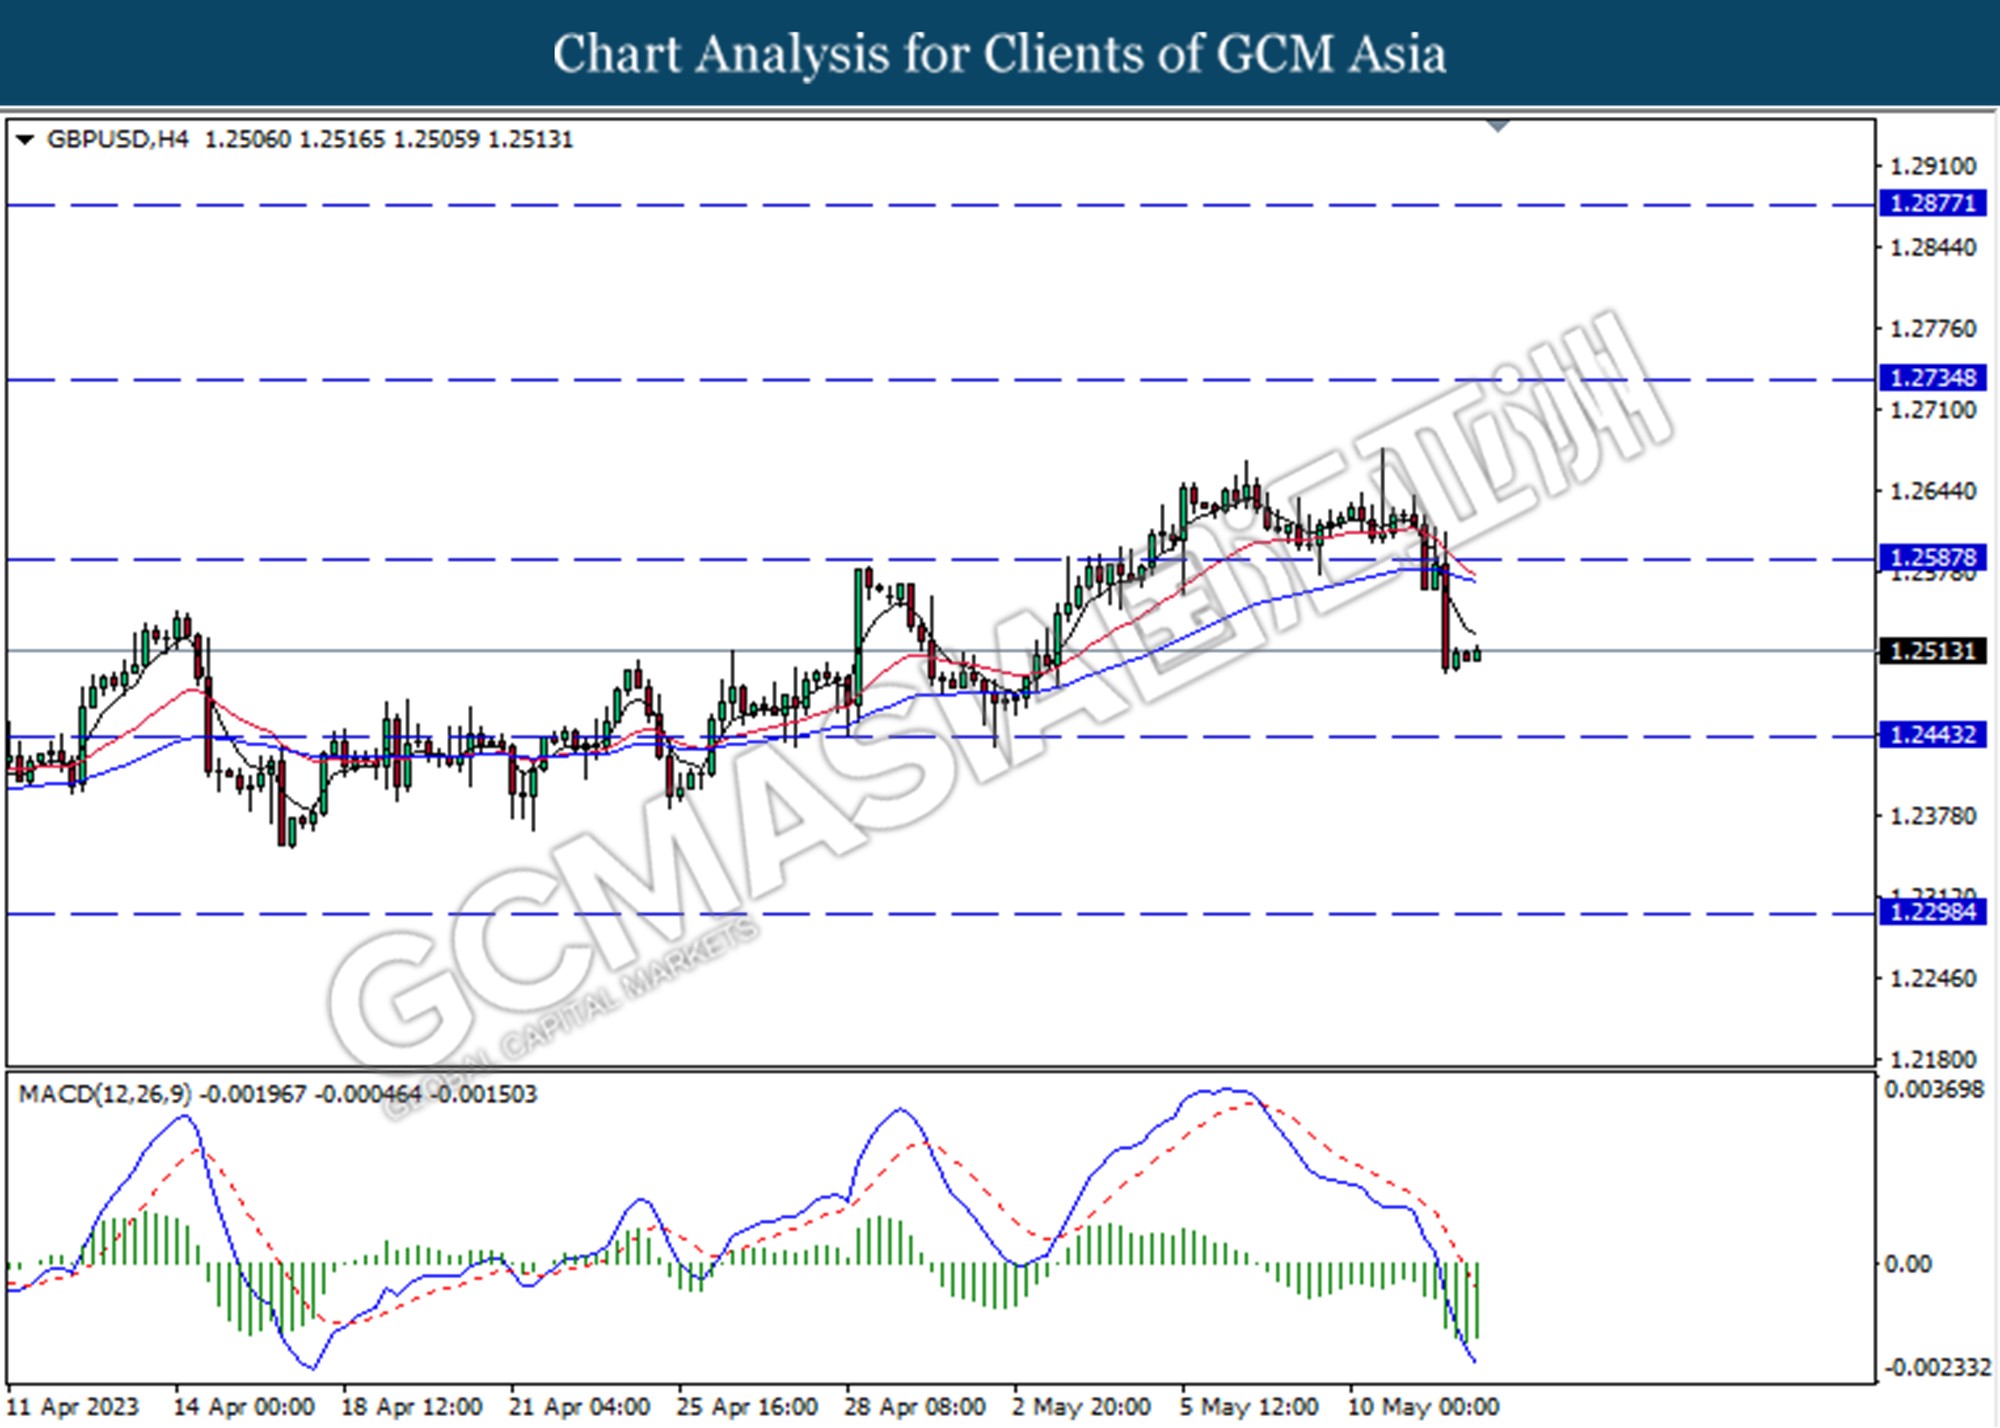Select the 1.24432 horizontal level label
Image resolution: width=2000 pixels, height=1428 pixels.
[1932, 735]
